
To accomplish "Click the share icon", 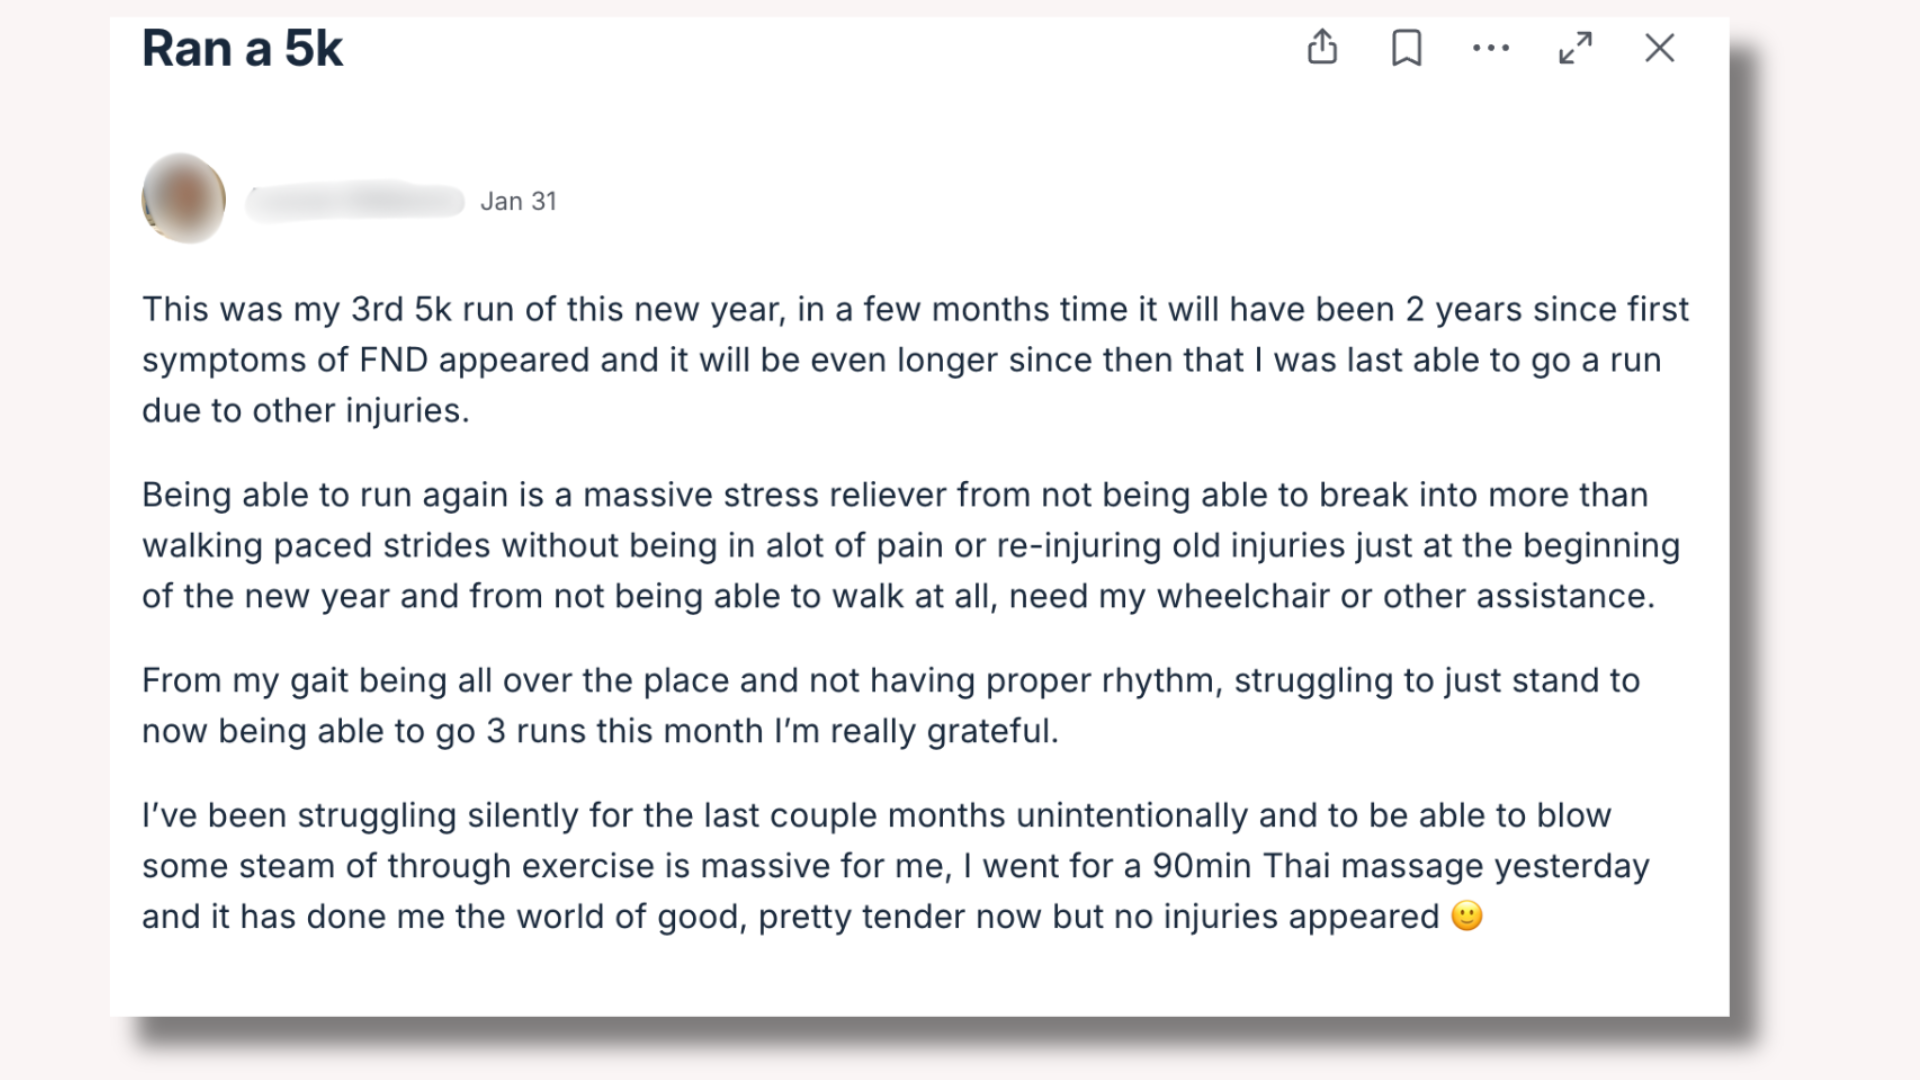I will point(1322,47).
